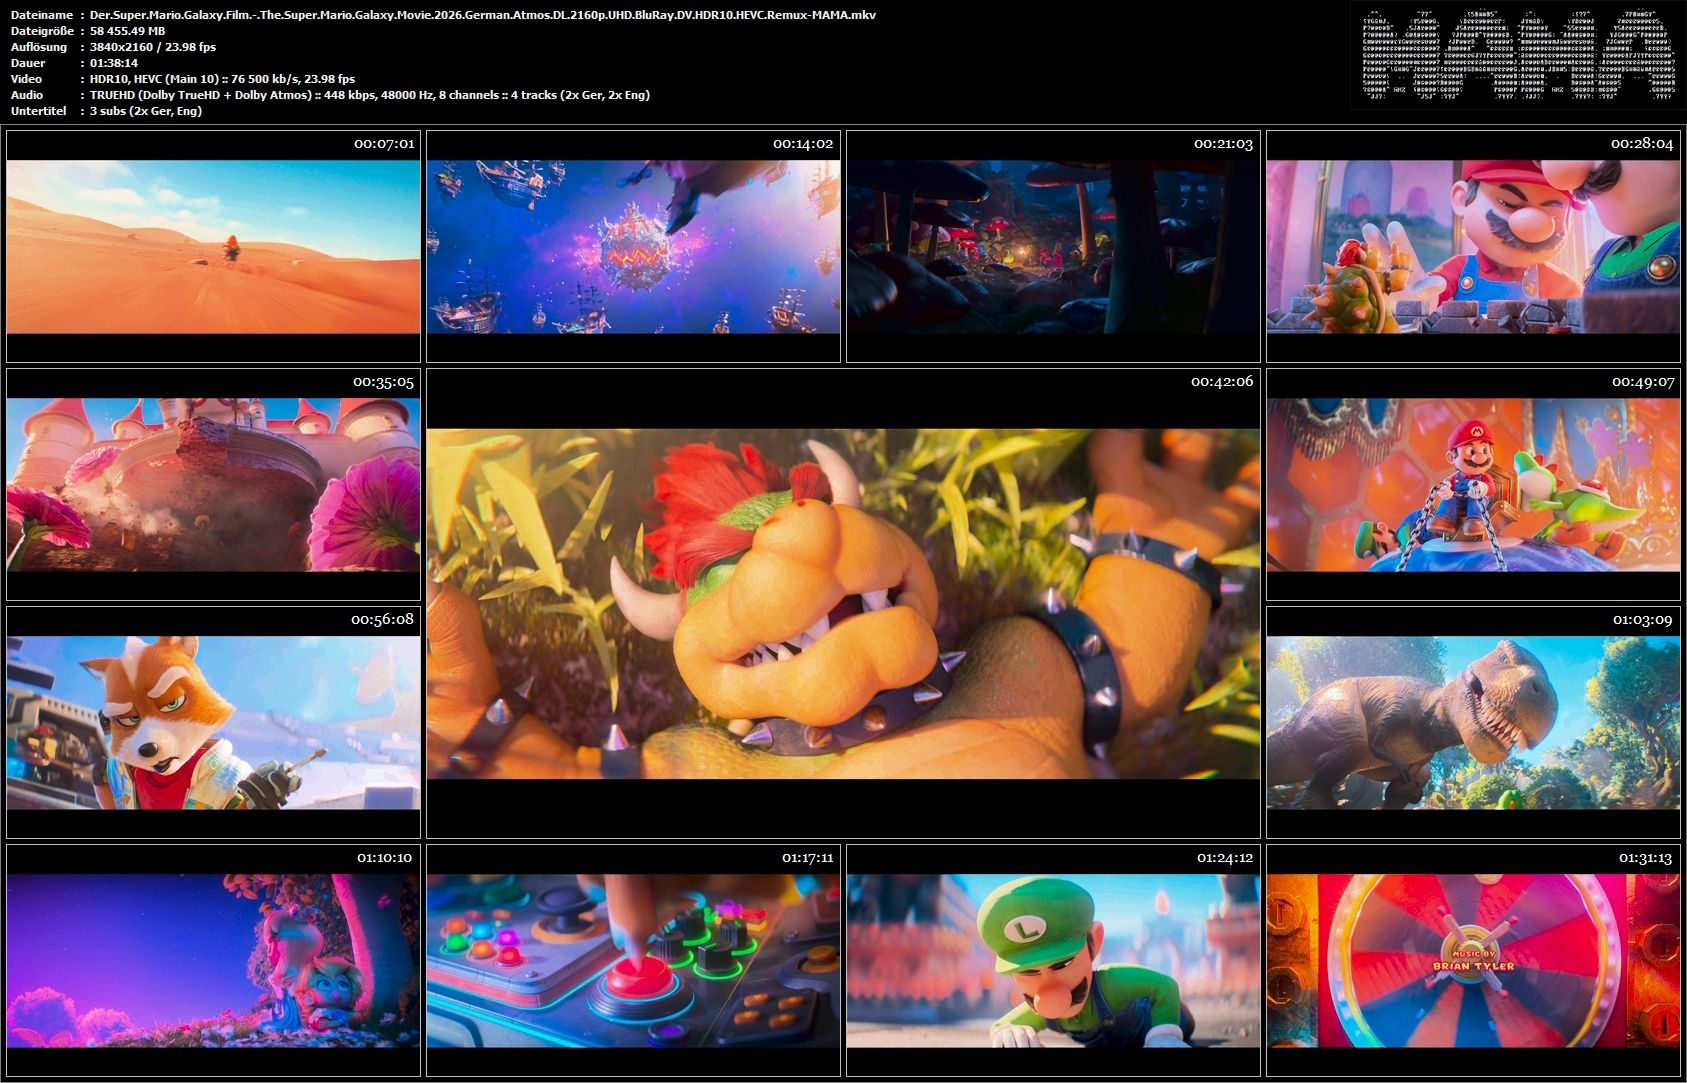The image size is (1687, 1083).
Task: Open the dark mushroom forest thumbnail
Action: (x=1053, y=247)
